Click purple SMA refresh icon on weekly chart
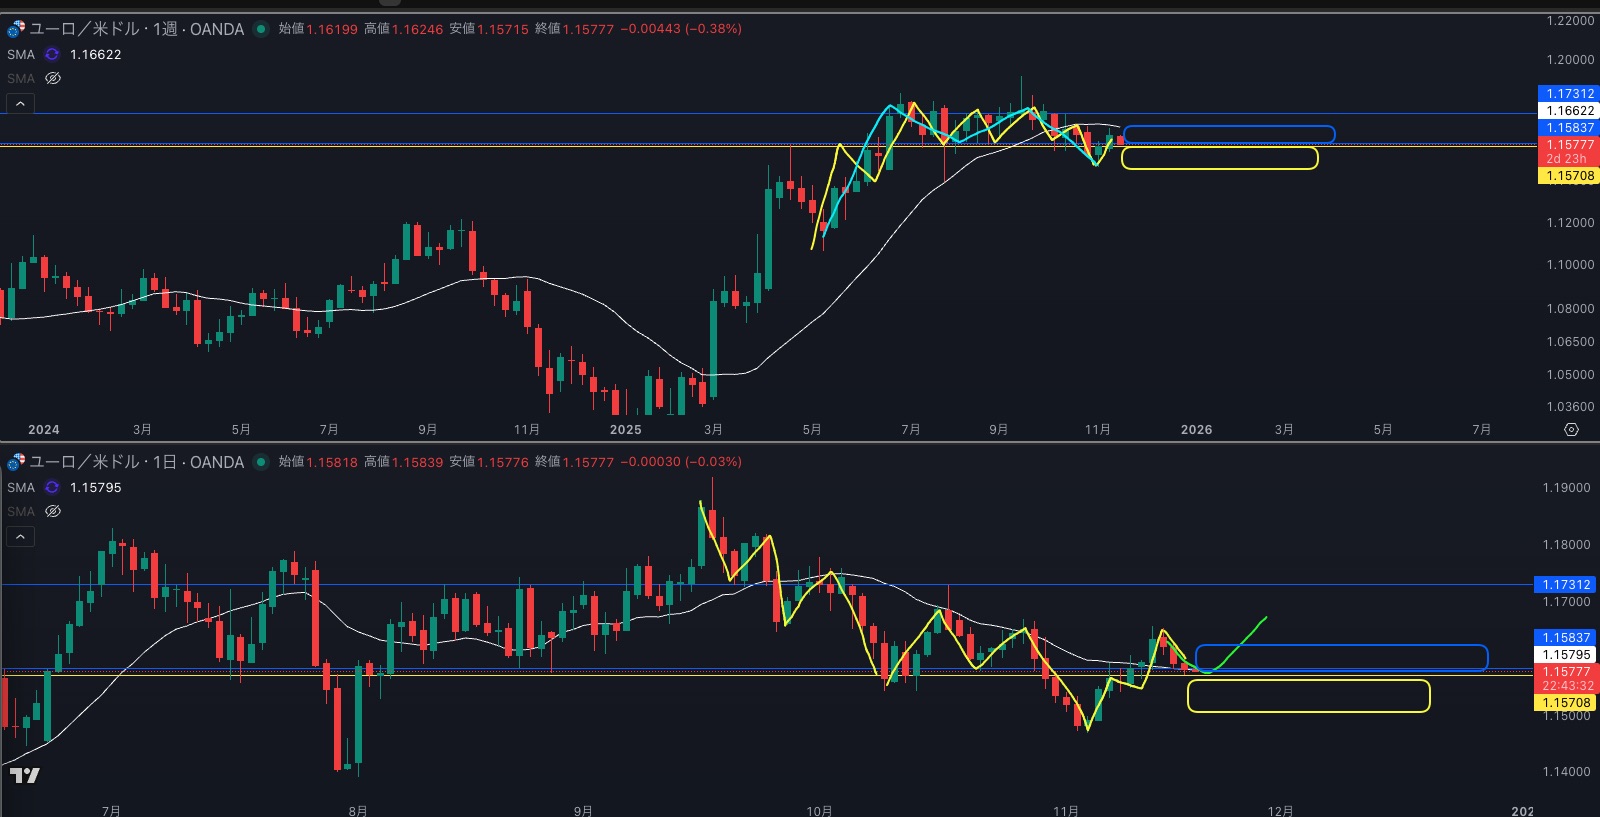This screenshot has height=817, width=1600. pos(52,55)
